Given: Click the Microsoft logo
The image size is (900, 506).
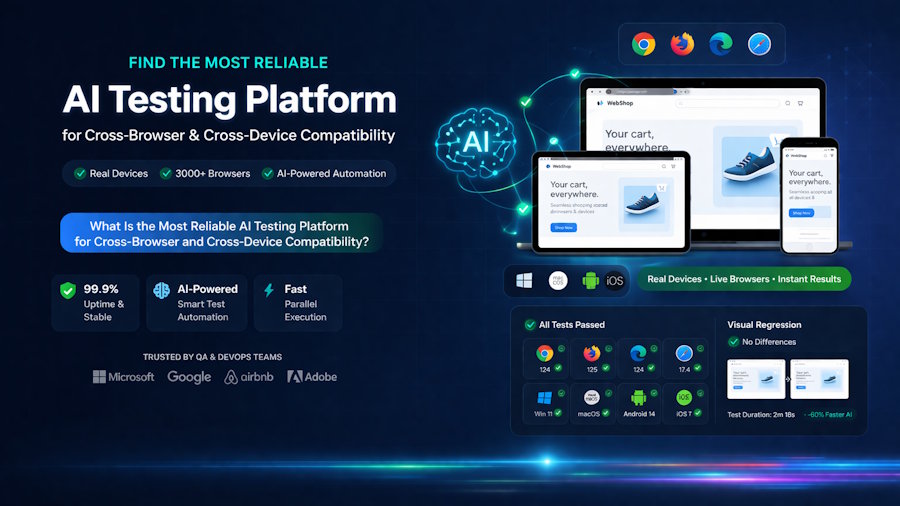Looking at the screenshot, I should point(123,377).
